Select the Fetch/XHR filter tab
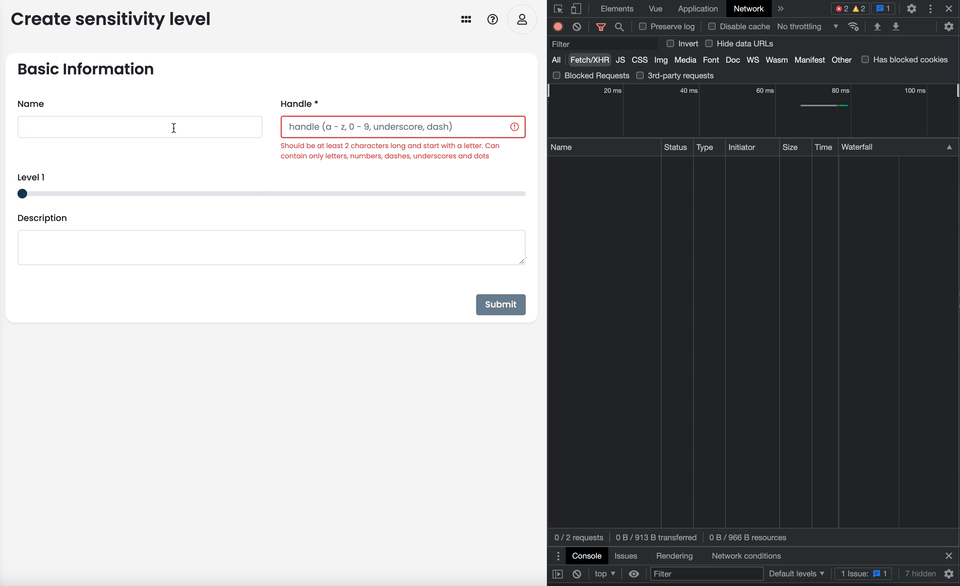Image resolution: width=960 pixels, height=586 pixels. pyautogui.click(x=590, y=60)
